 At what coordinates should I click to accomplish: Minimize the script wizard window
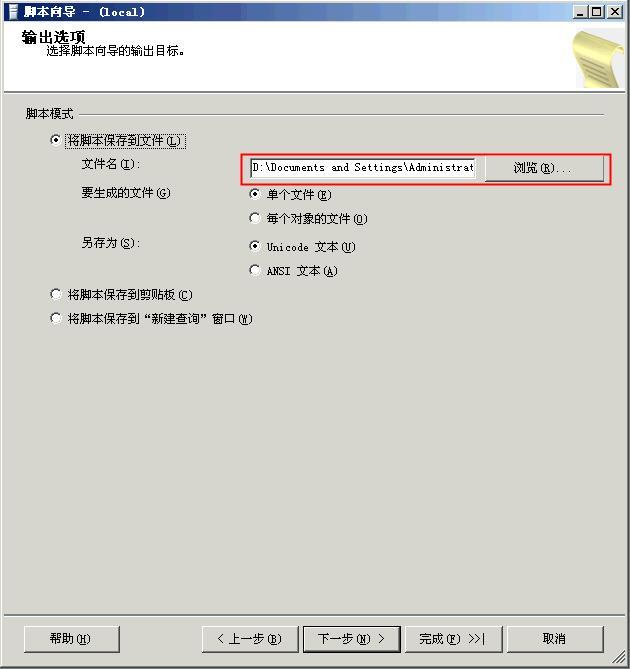(x=580, y=12)
